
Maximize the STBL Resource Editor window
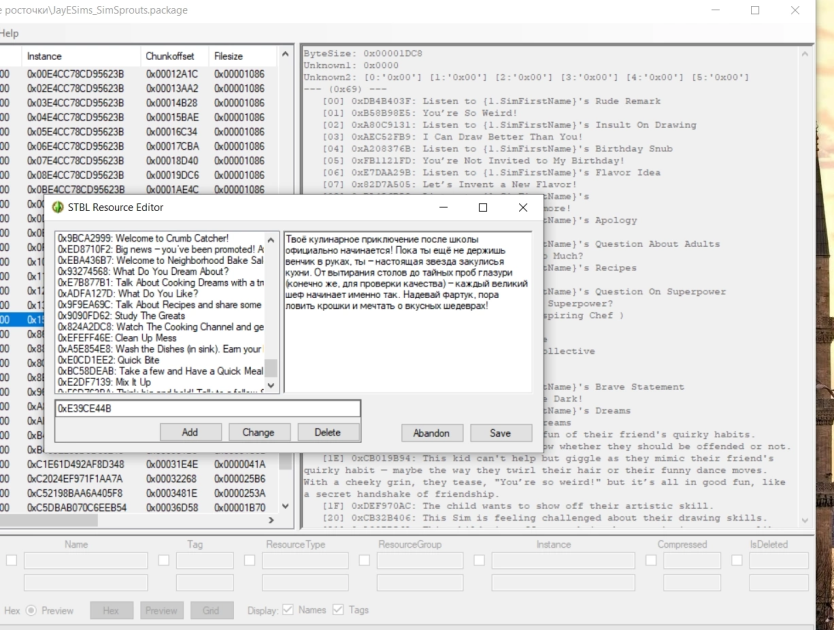[x=483, y=208]
